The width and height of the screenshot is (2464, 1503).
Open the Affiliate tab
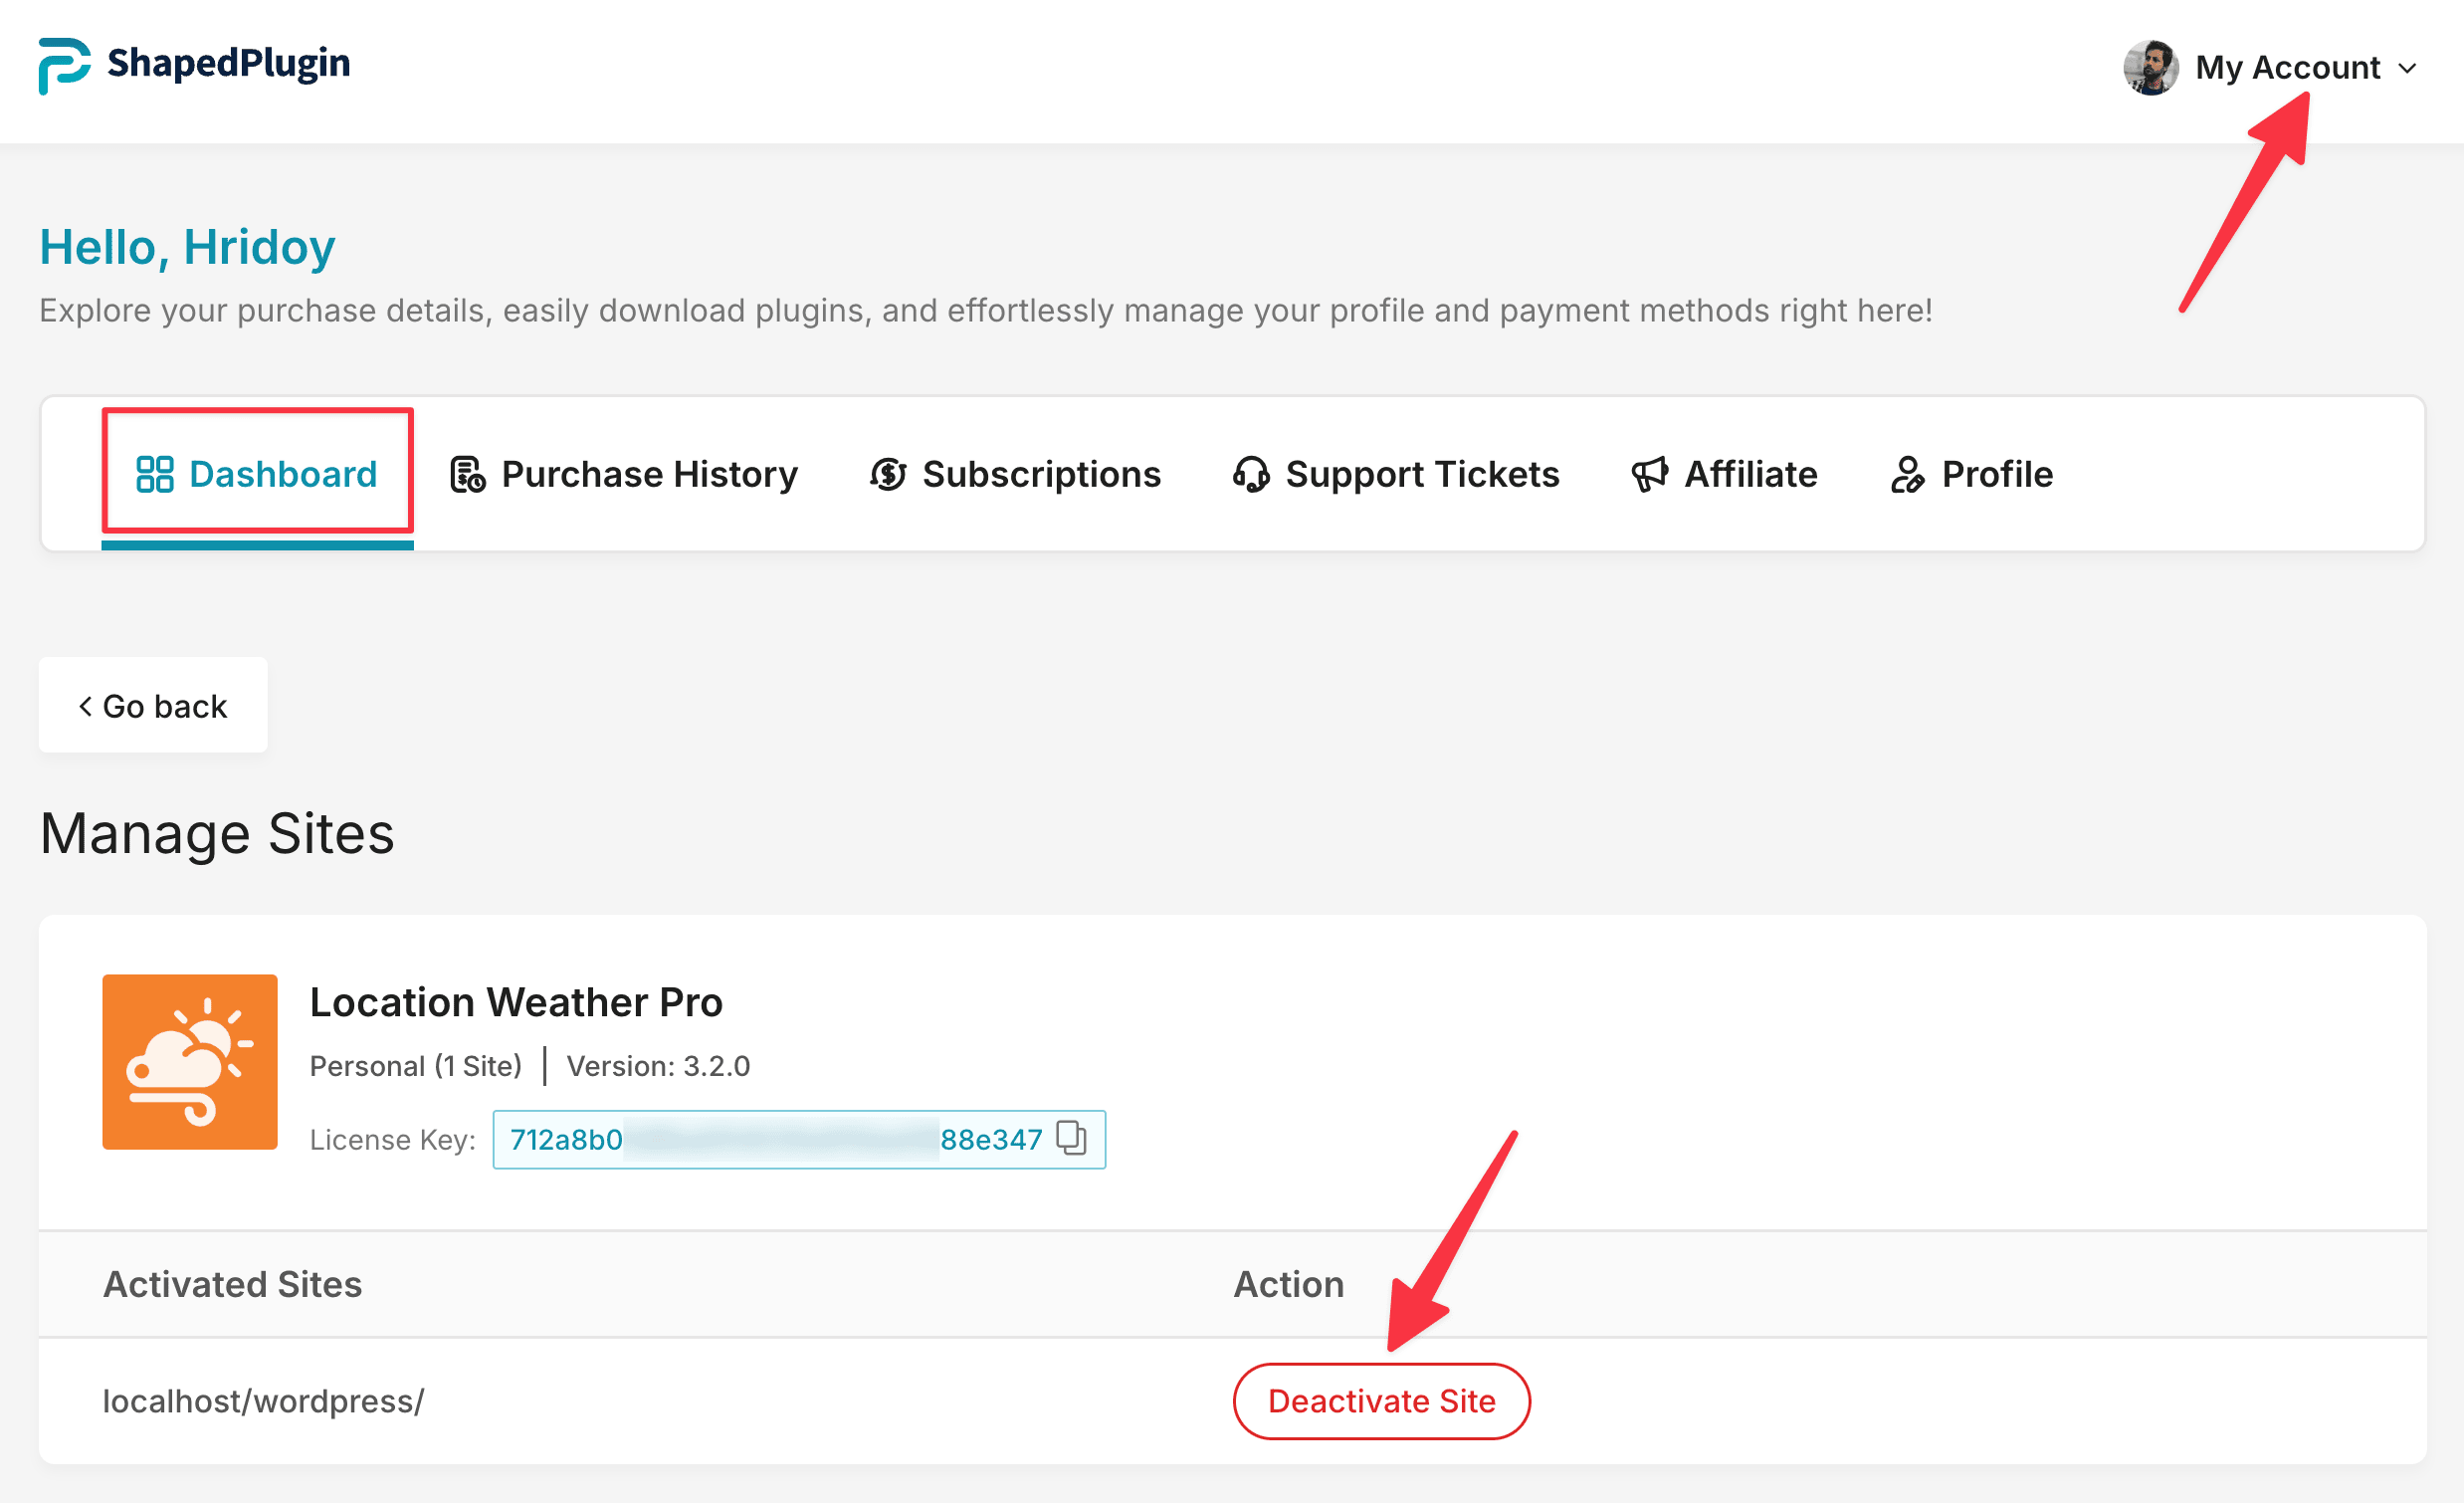pyautogui.click(x=1724, y=474)
